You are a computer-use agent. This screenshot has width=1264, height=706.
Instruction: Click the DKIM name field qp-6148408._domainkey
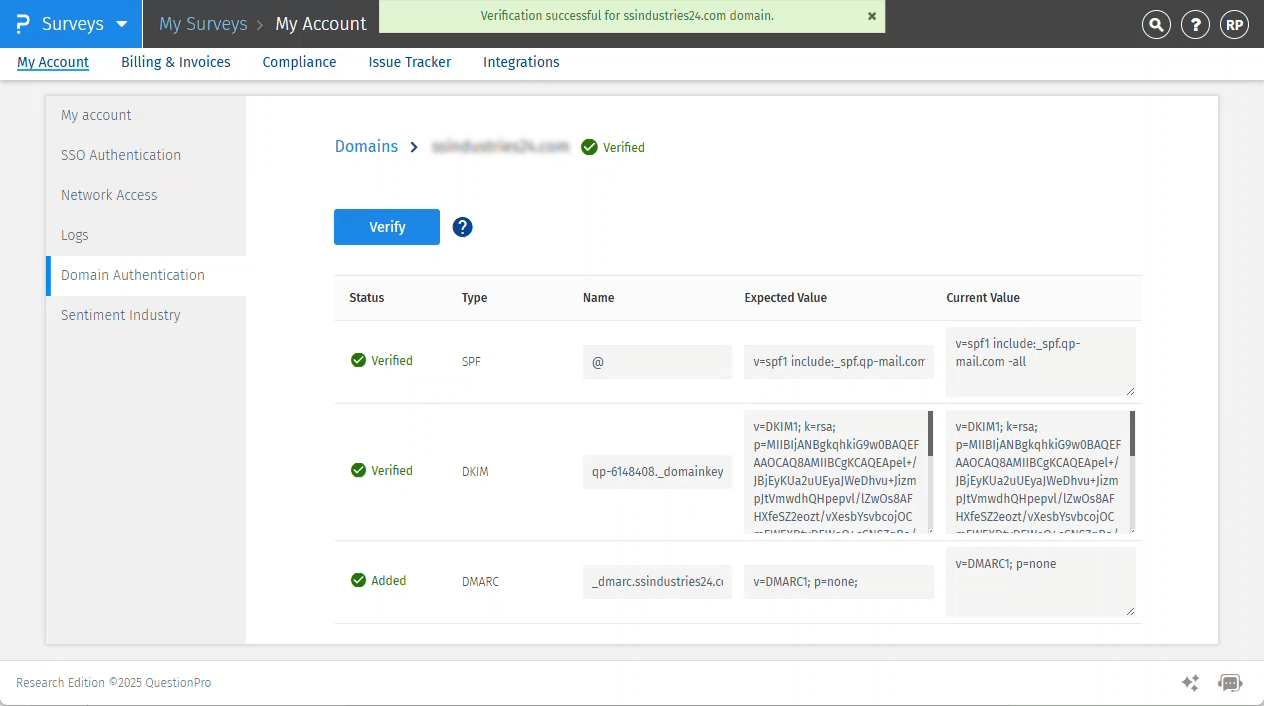pyautogui.click(x=657, y=472)
